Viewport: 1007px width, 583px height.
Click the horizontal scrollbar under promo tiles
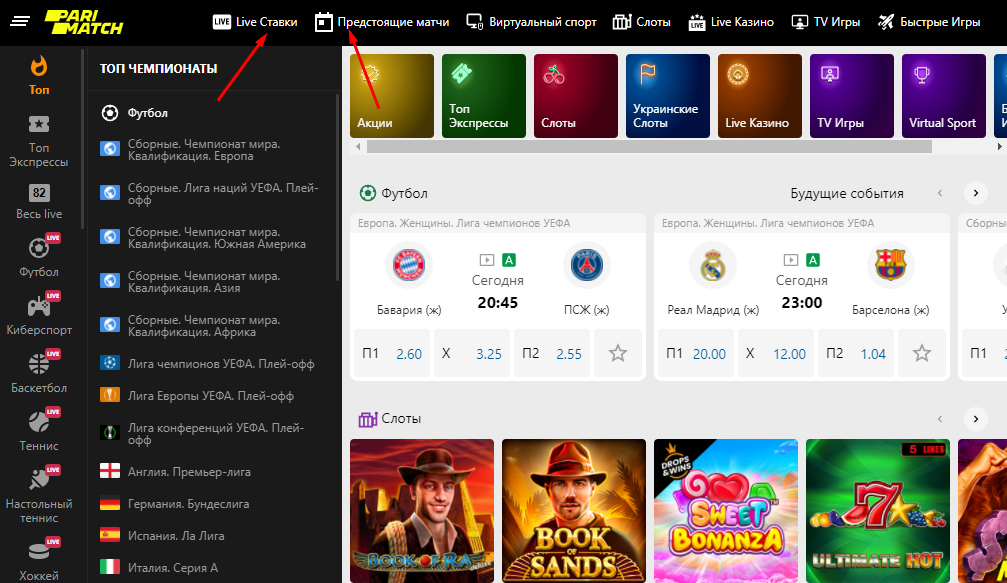[649, 146]
